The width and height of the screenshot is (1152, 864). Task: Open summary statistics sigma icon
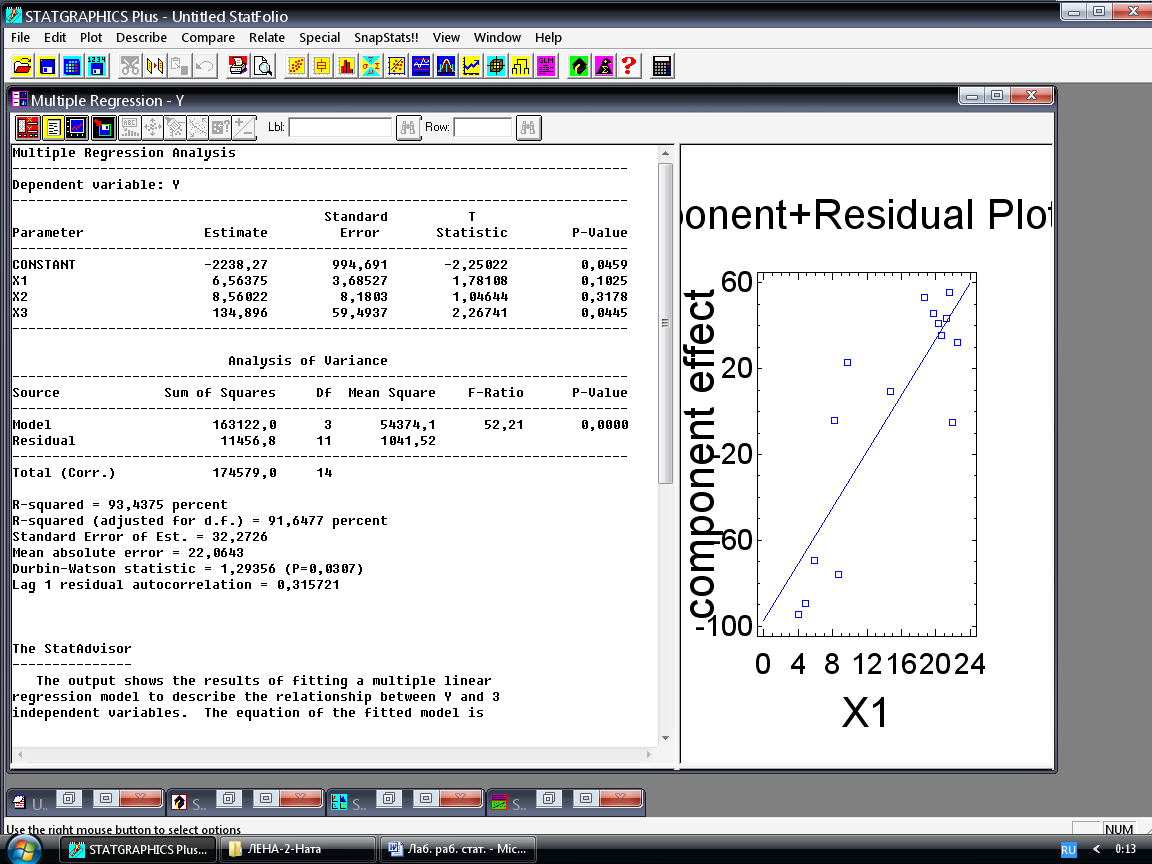(x=371, y=66)
